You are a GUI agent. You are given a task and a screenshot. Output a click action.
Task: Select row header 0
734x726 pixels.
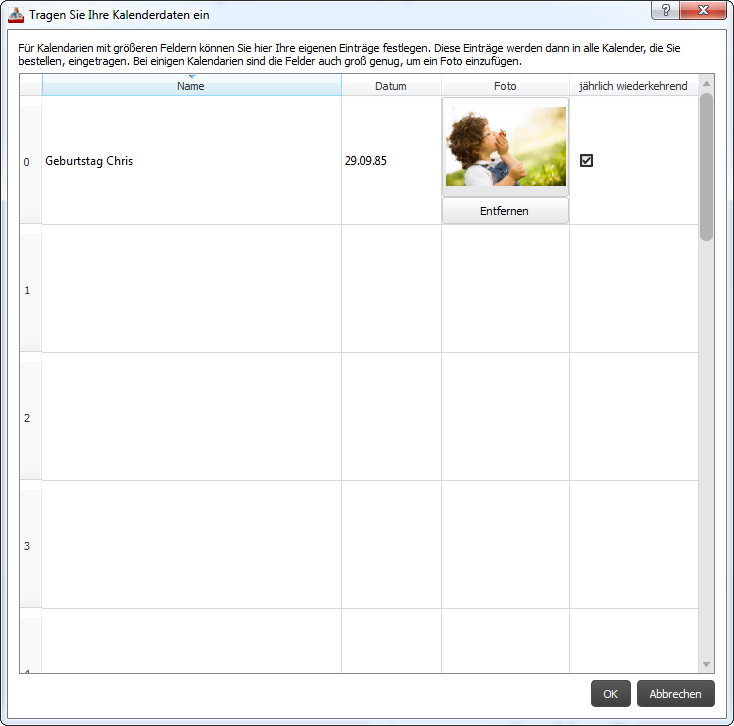coord(30,161)
